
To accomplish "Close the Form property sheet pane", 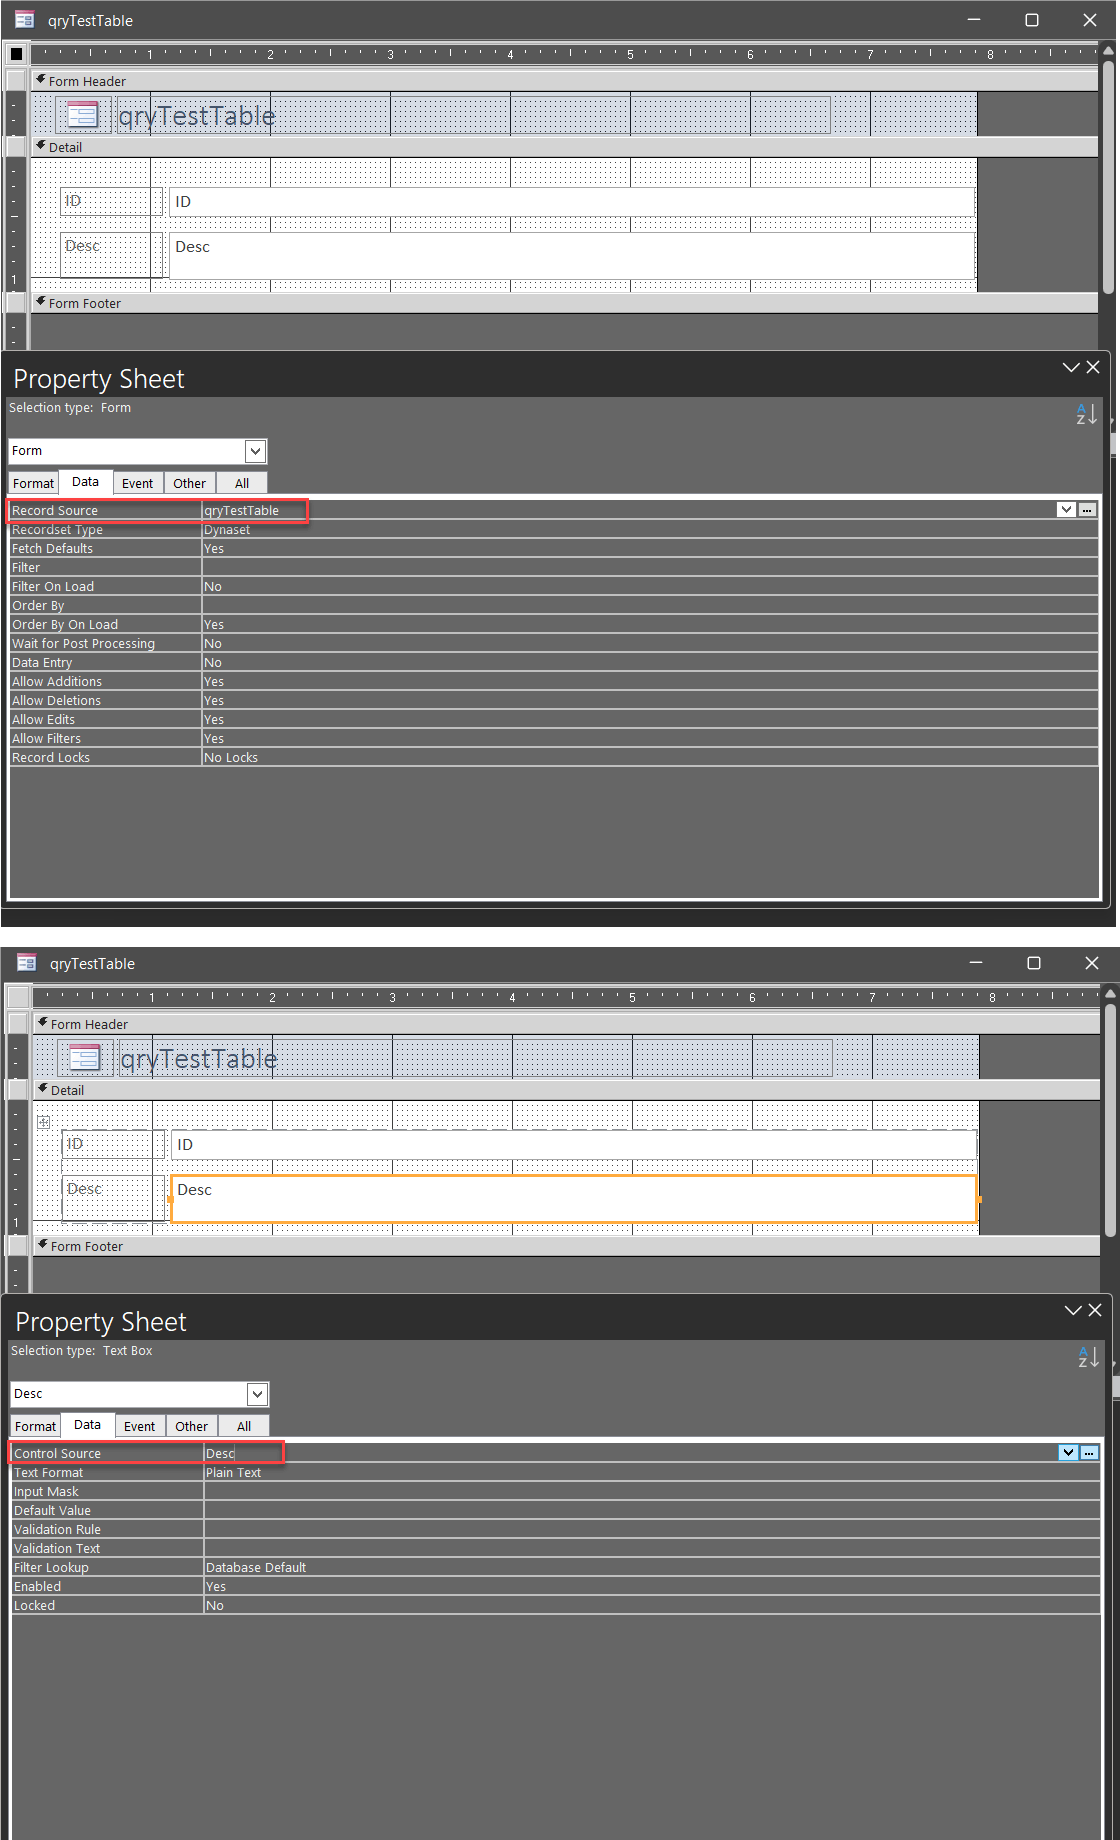I will pyautogui.click(x=1093, y=367).
